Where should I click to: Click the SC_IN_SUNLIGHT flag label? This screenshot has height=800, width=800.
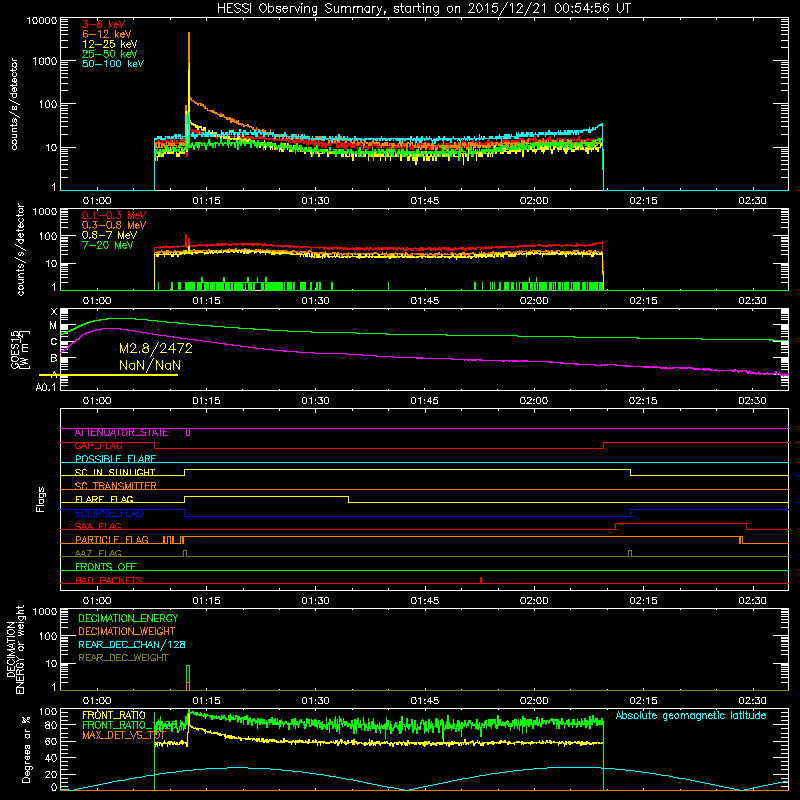(115, 472)
